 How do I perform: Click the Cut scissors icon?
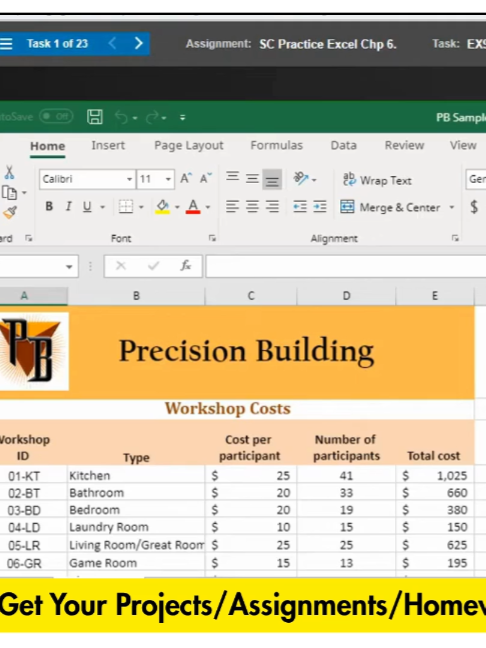click(x=10, y=173)
